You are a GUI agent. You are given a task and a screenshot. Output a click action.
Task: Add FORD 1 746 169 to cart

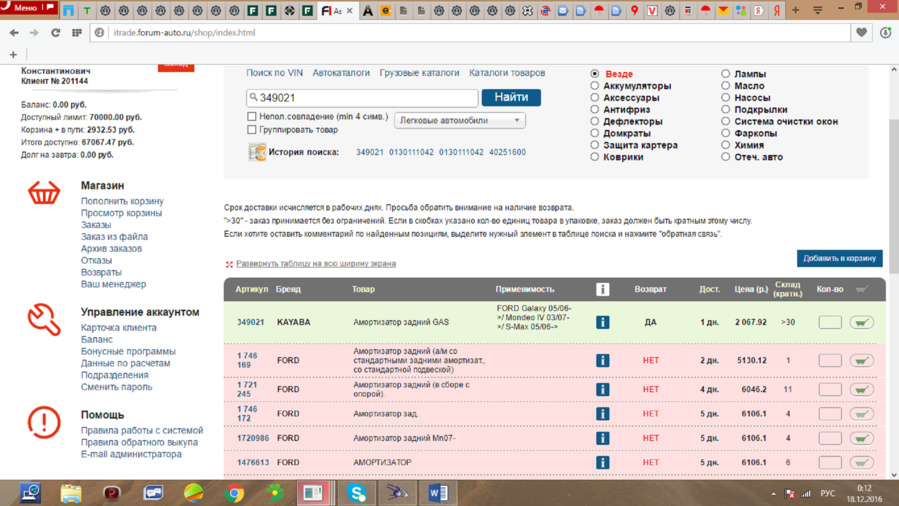tap(861, 360)
